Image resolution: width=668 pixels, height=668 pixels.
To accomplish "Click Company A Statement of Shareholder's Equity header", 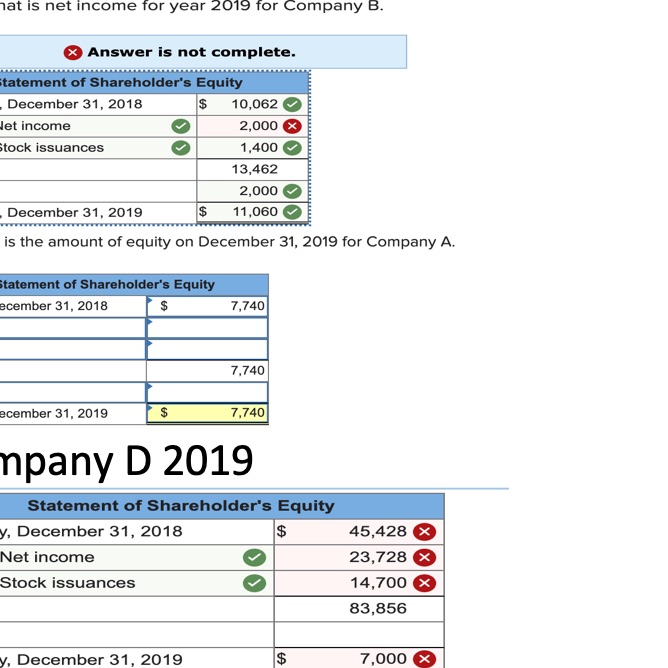I will [x=134, y=285].
